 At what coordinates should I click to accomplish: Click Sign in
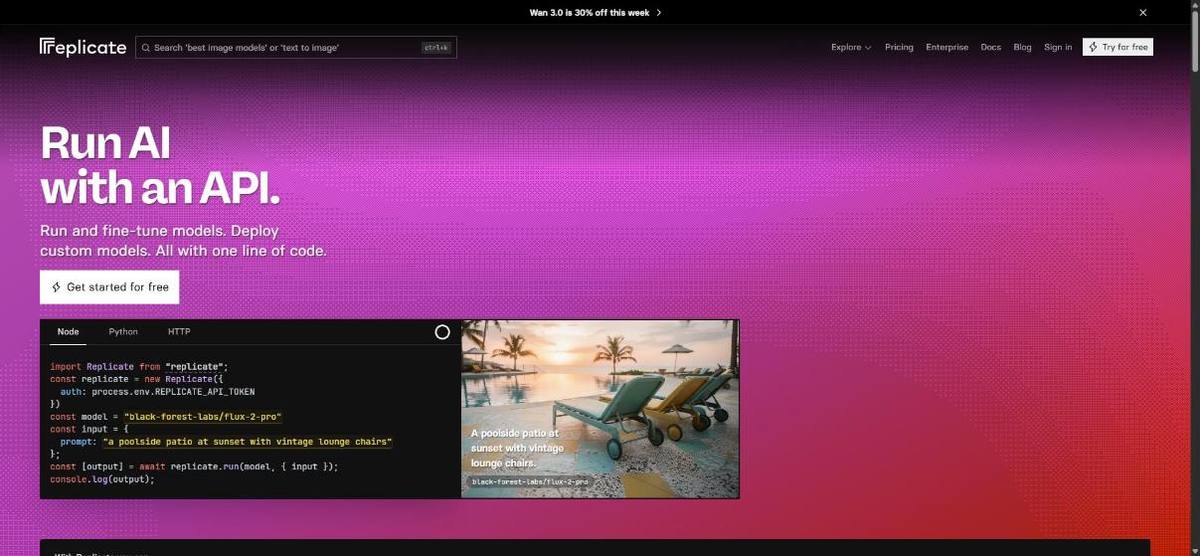pos(1058,47)
